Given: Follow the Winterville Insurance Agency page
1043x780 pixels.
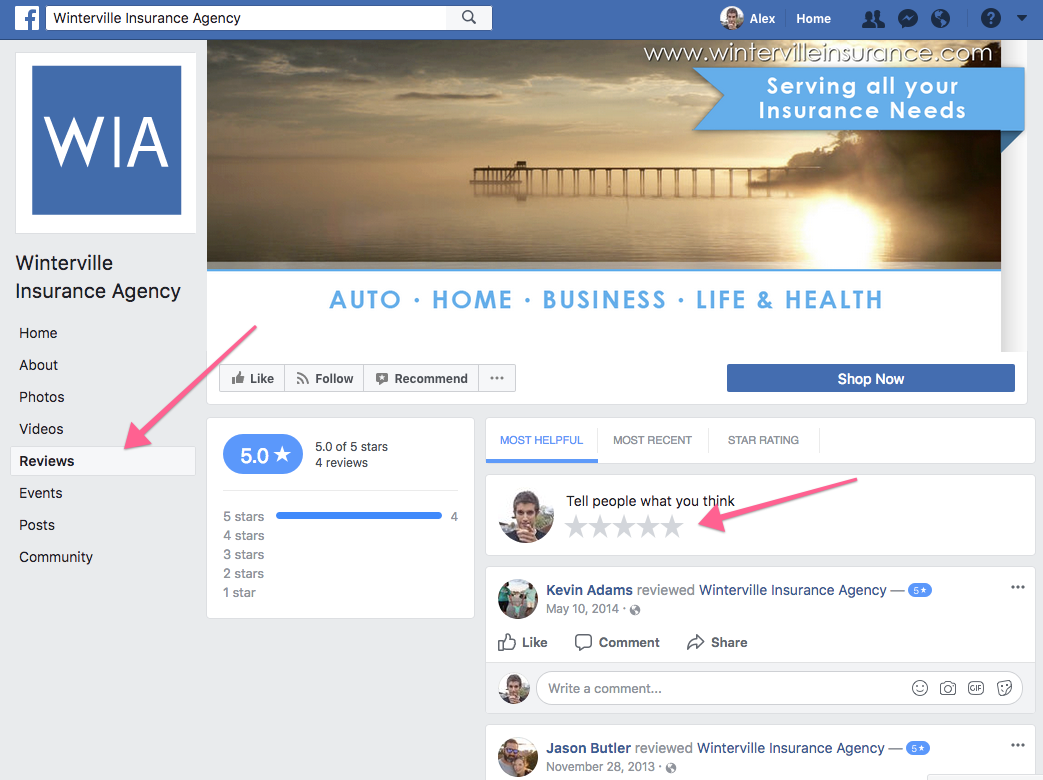Looking at the screenshot, I should [325, 378].
